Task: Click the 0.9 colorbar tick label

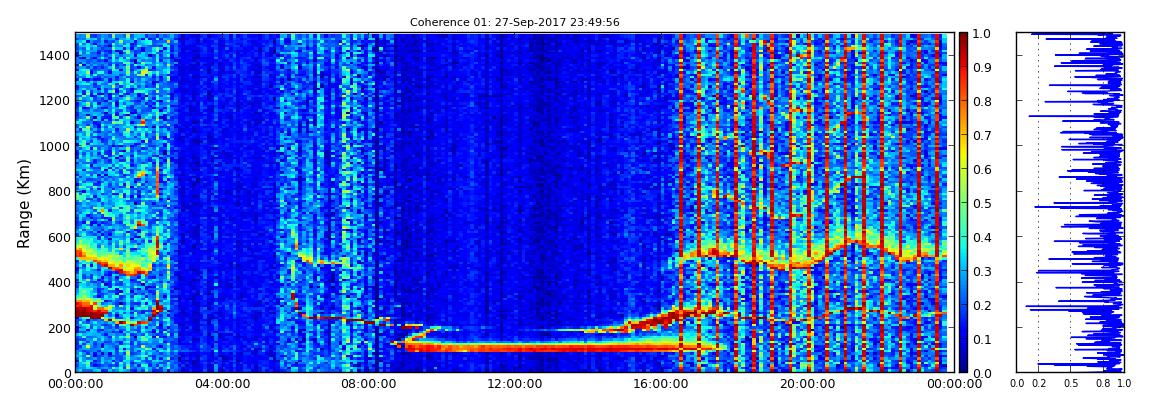Action: coord(981,67)
